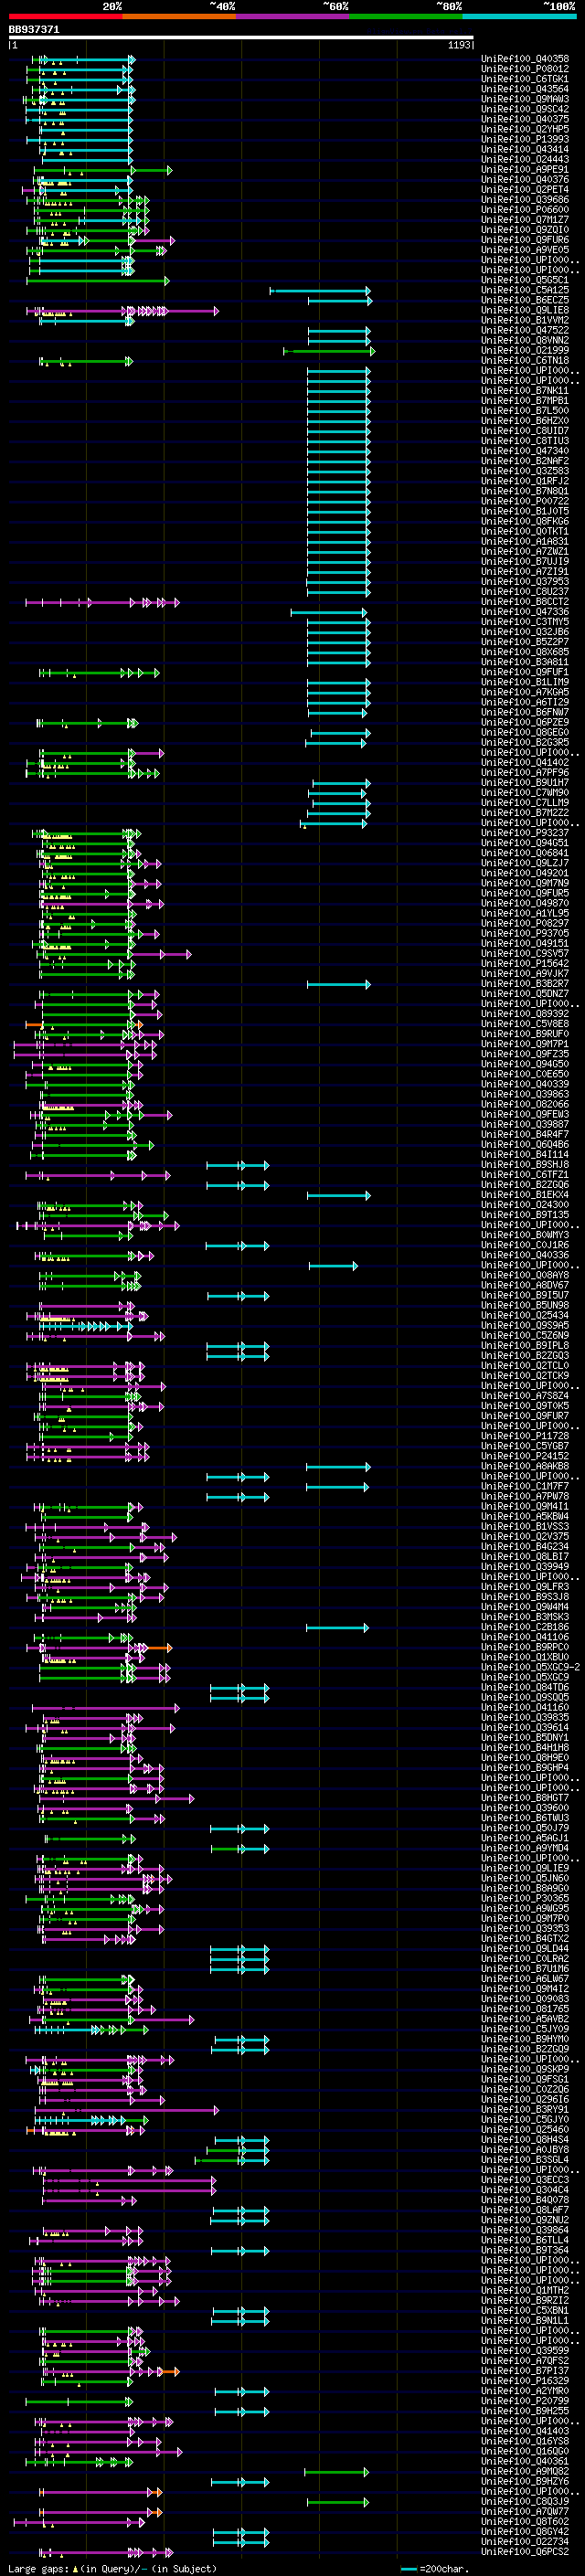The image size is (585, 2576).
Task: Select the UniRef100_P13993 label
Action: (525, 139)
